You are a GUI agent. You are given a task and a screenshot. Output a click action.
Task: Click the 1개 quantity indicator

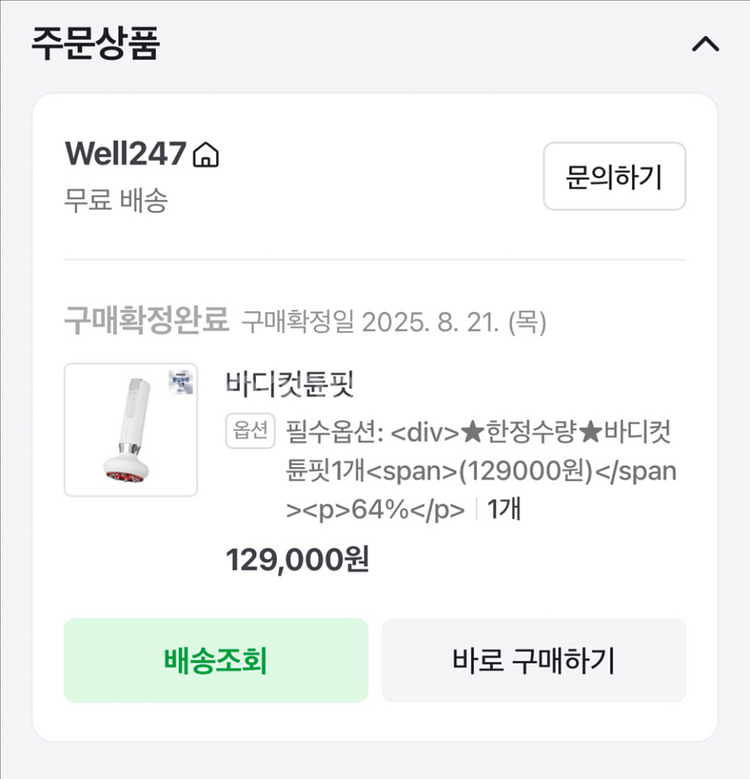coord(505,509)
